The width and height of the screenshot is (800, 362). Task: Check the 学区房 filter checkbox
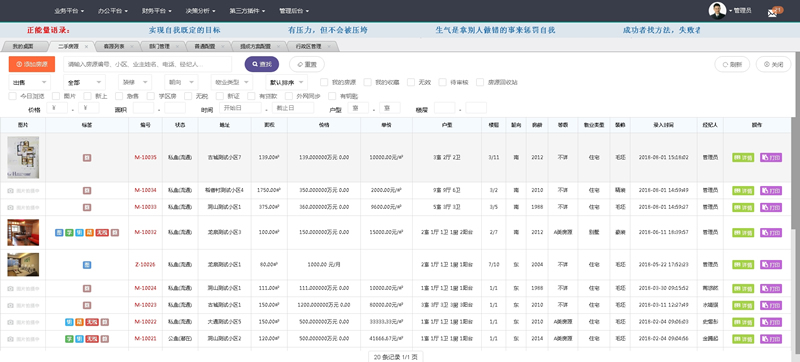[x=150, y=96]
